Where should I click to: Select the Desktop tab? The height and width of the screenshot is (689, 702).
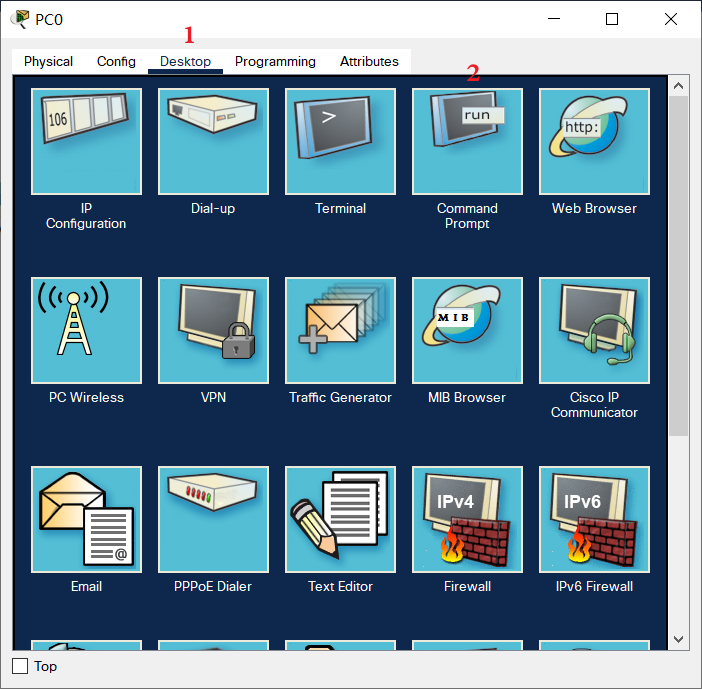coord(185,61)
